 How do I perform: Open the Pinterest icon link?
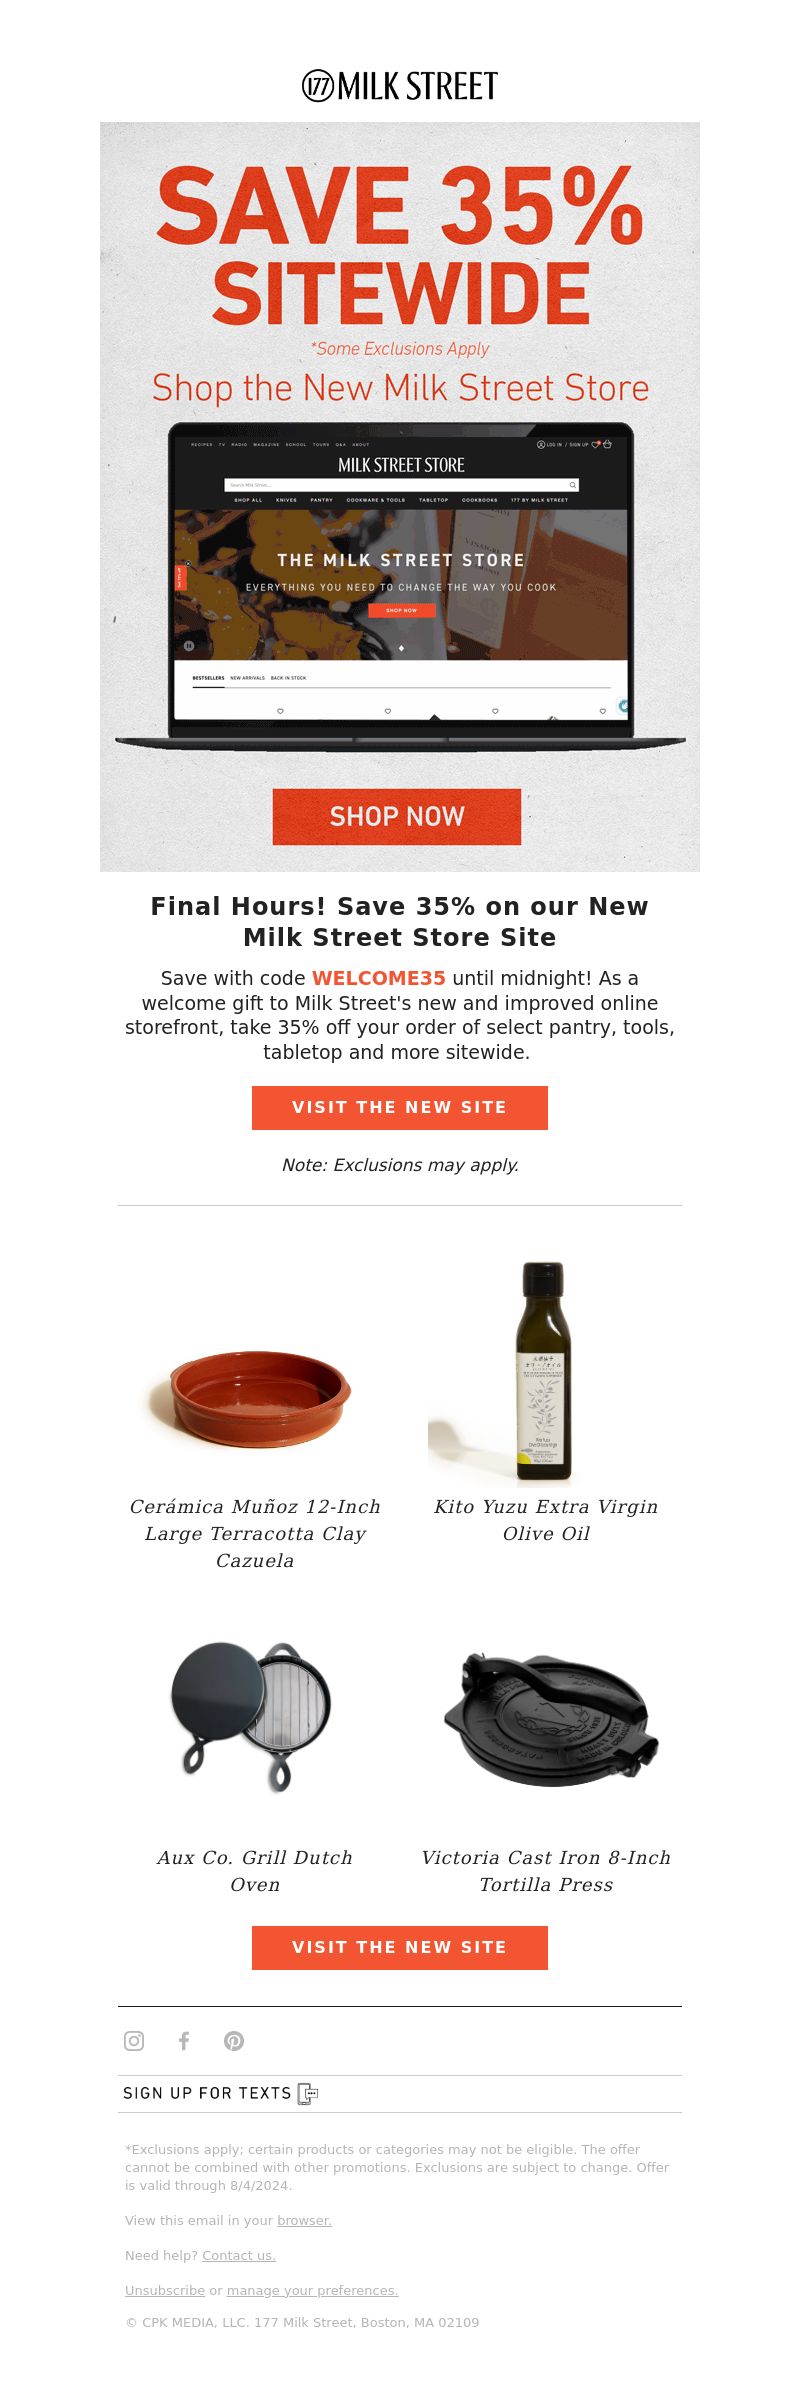(x=234, y=2041)
